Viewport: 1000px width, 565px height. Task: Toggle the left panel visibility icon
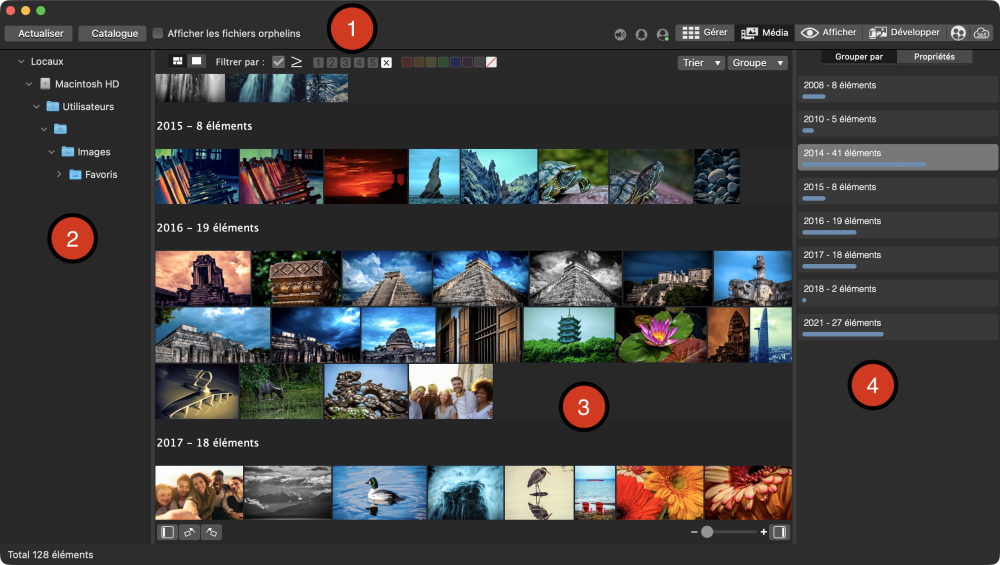[x=167, y=532]
